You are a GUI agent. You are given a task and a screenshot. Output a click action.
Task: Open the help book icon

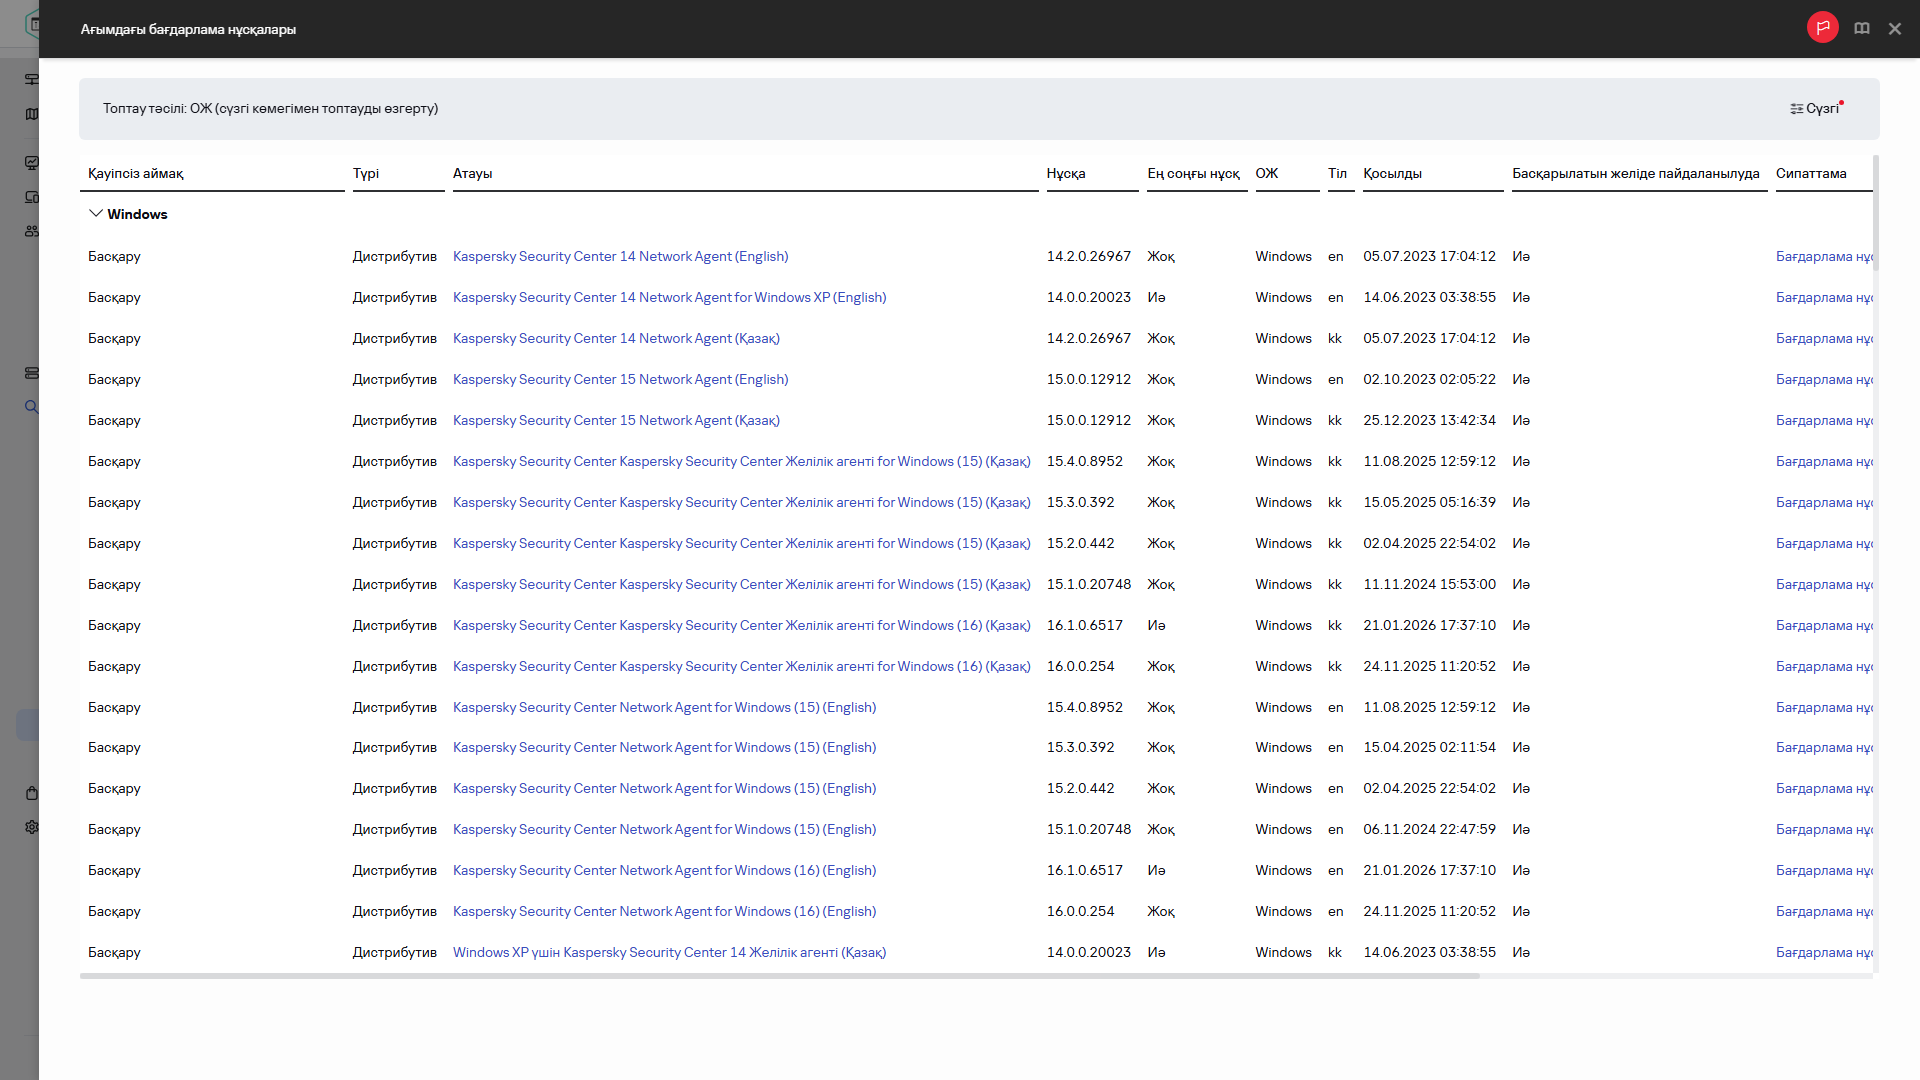[x=1861, y=28]
